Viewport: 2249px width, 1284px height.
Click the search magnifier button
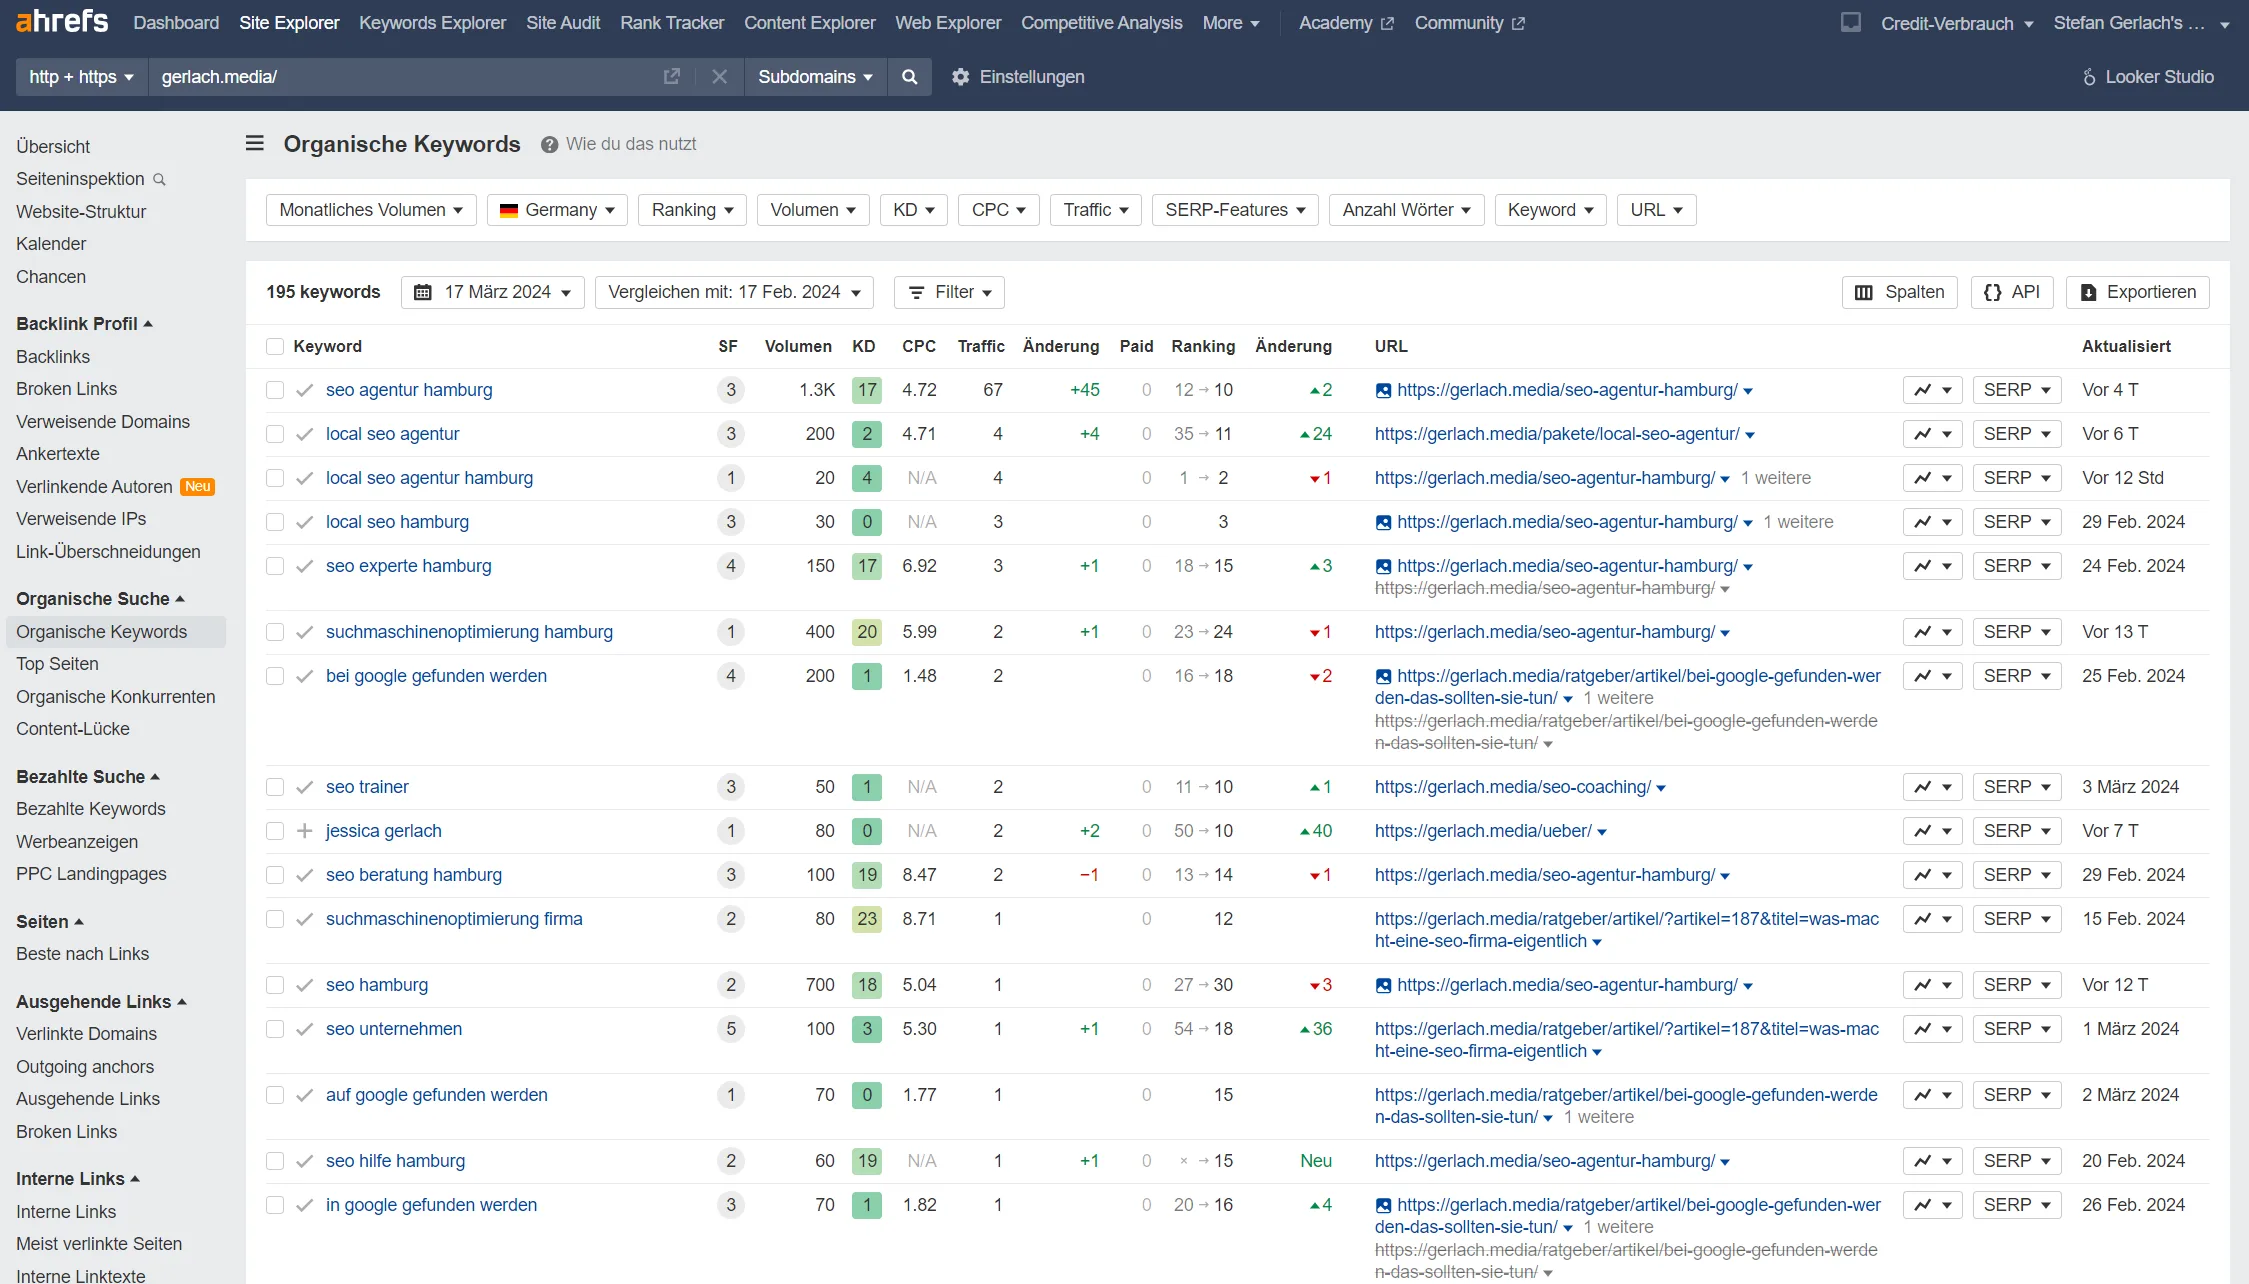click(x=909, y=77)
